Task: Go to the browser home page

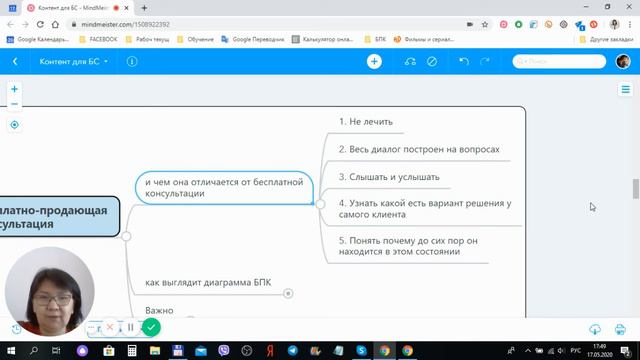Action: (55, 24)
